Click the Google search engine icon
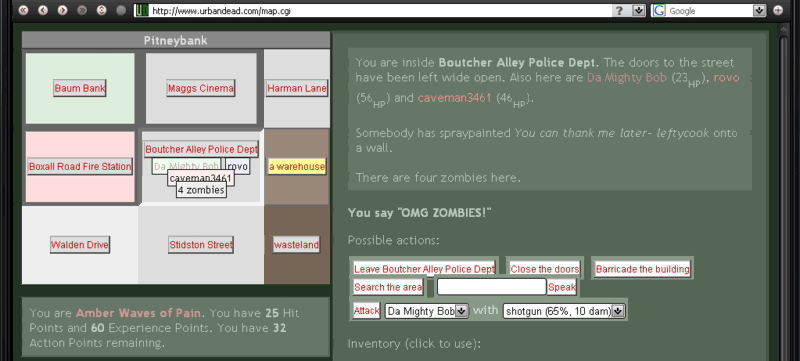The height and width of the screenshot is (361, 800). coord(659,10)
